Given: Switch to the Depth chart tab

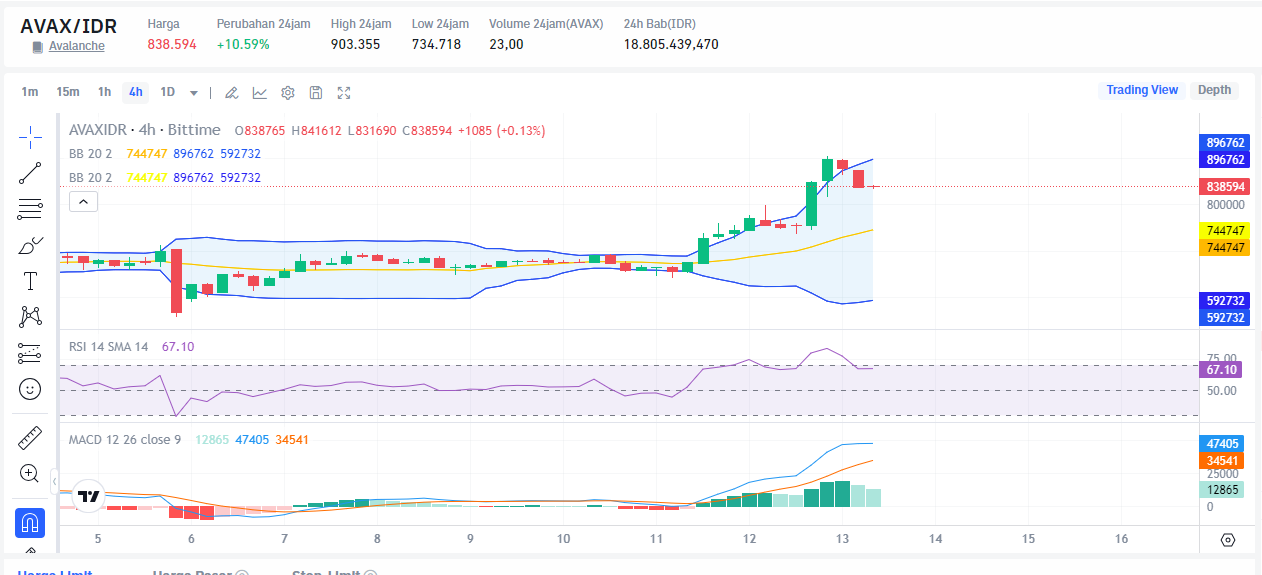Looking at the screenshot, I should (1214, 90).
